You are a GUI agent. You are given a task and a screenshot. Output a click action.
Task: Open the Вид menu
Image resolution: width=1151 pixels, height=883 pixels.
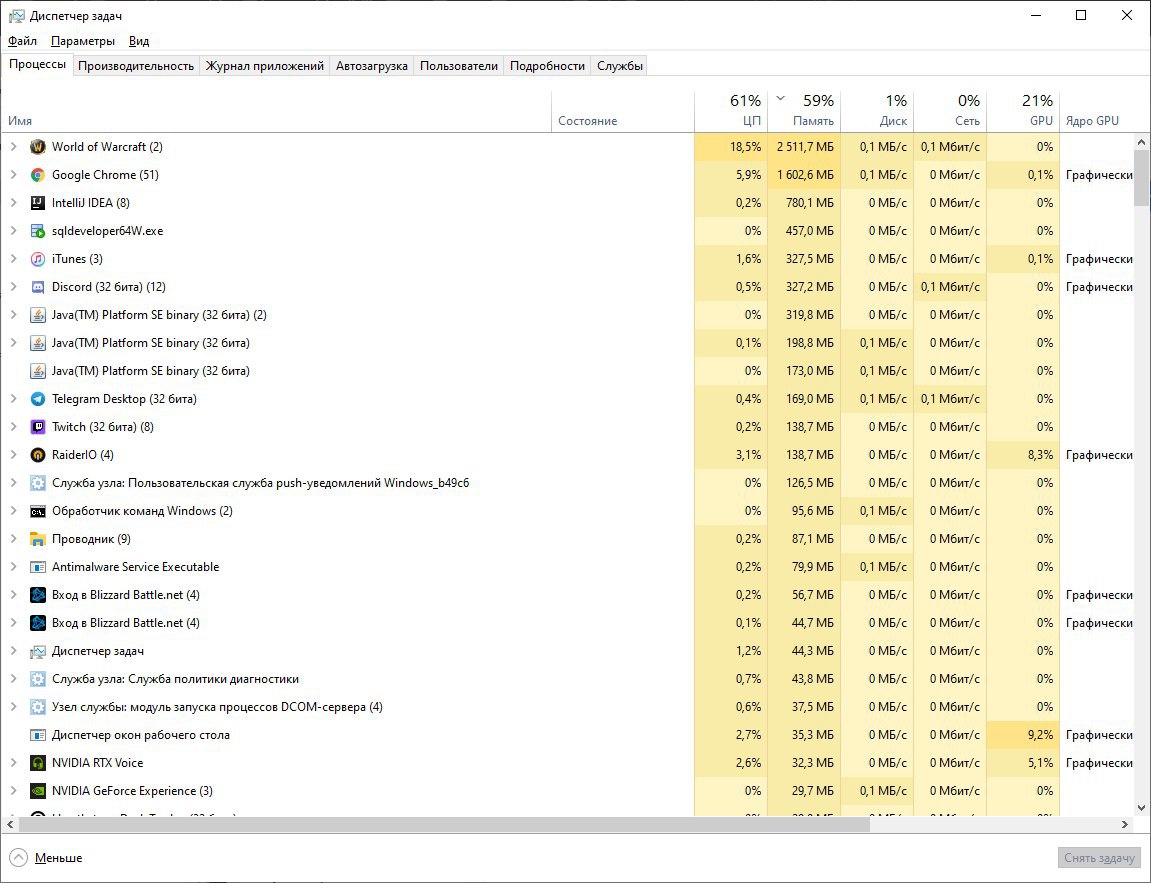(x=139, y=41)
